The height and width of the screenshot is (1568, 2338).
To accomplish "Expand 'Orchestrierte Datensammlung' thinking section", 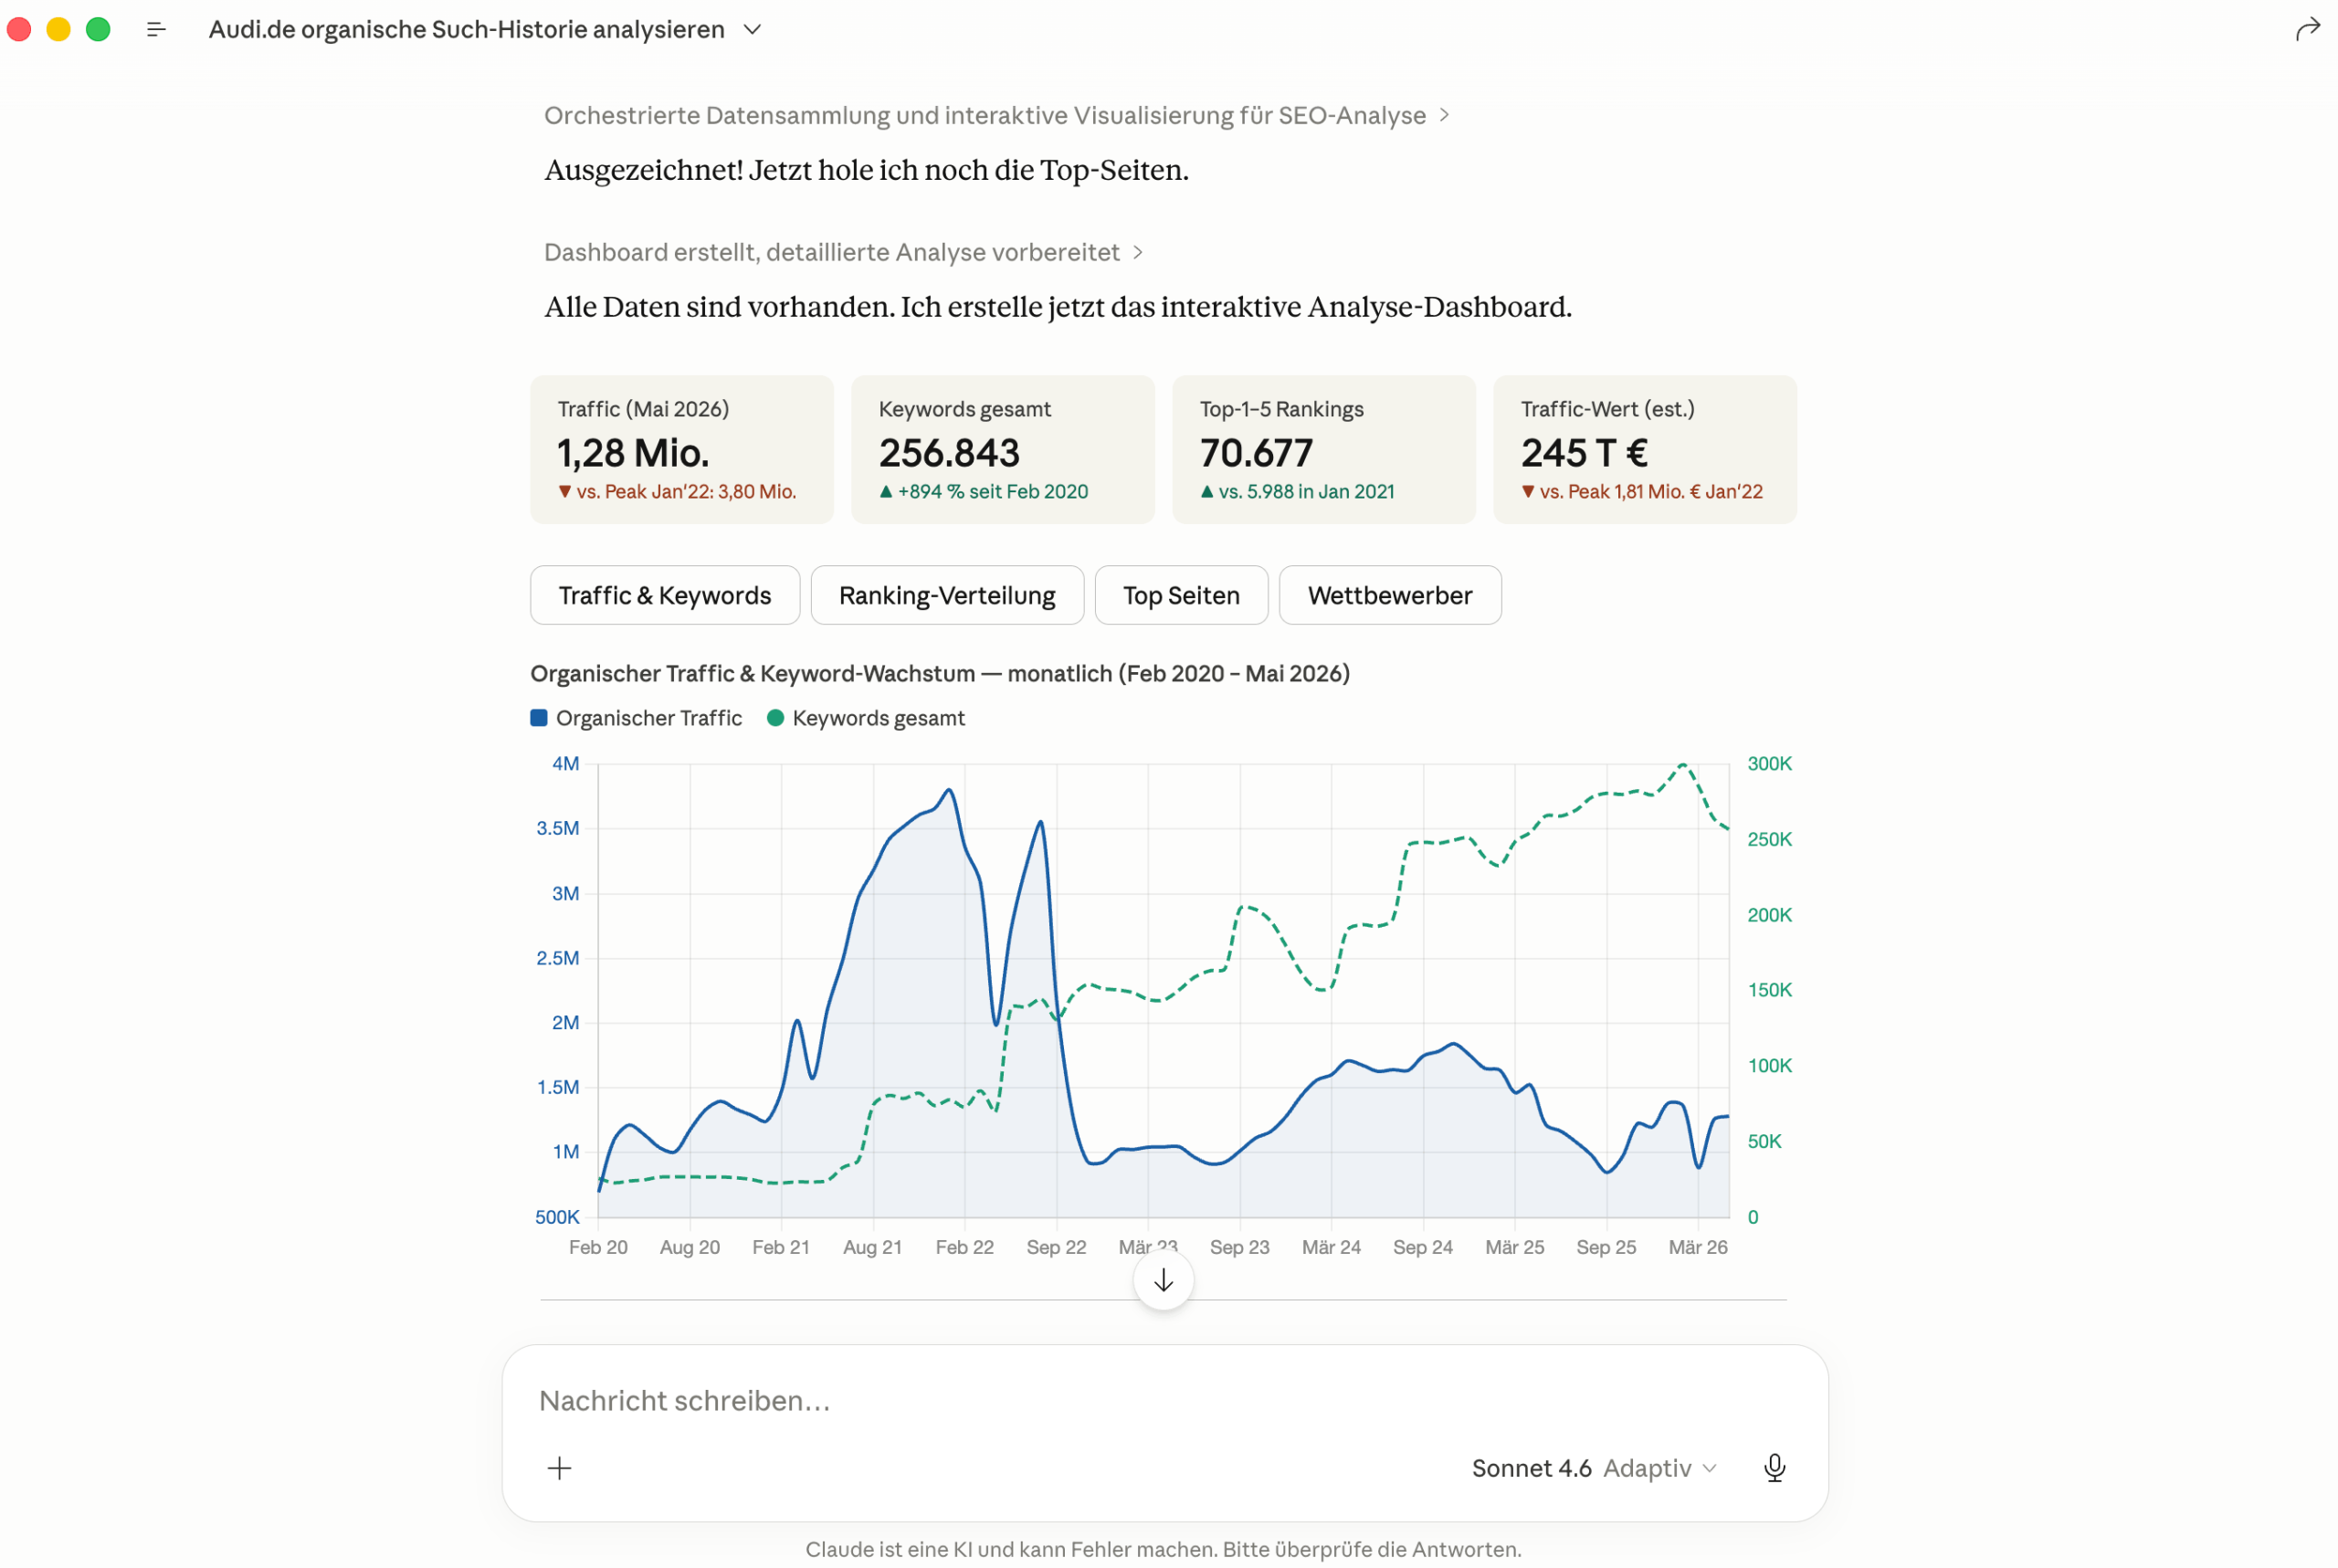I will coord(996,115).
